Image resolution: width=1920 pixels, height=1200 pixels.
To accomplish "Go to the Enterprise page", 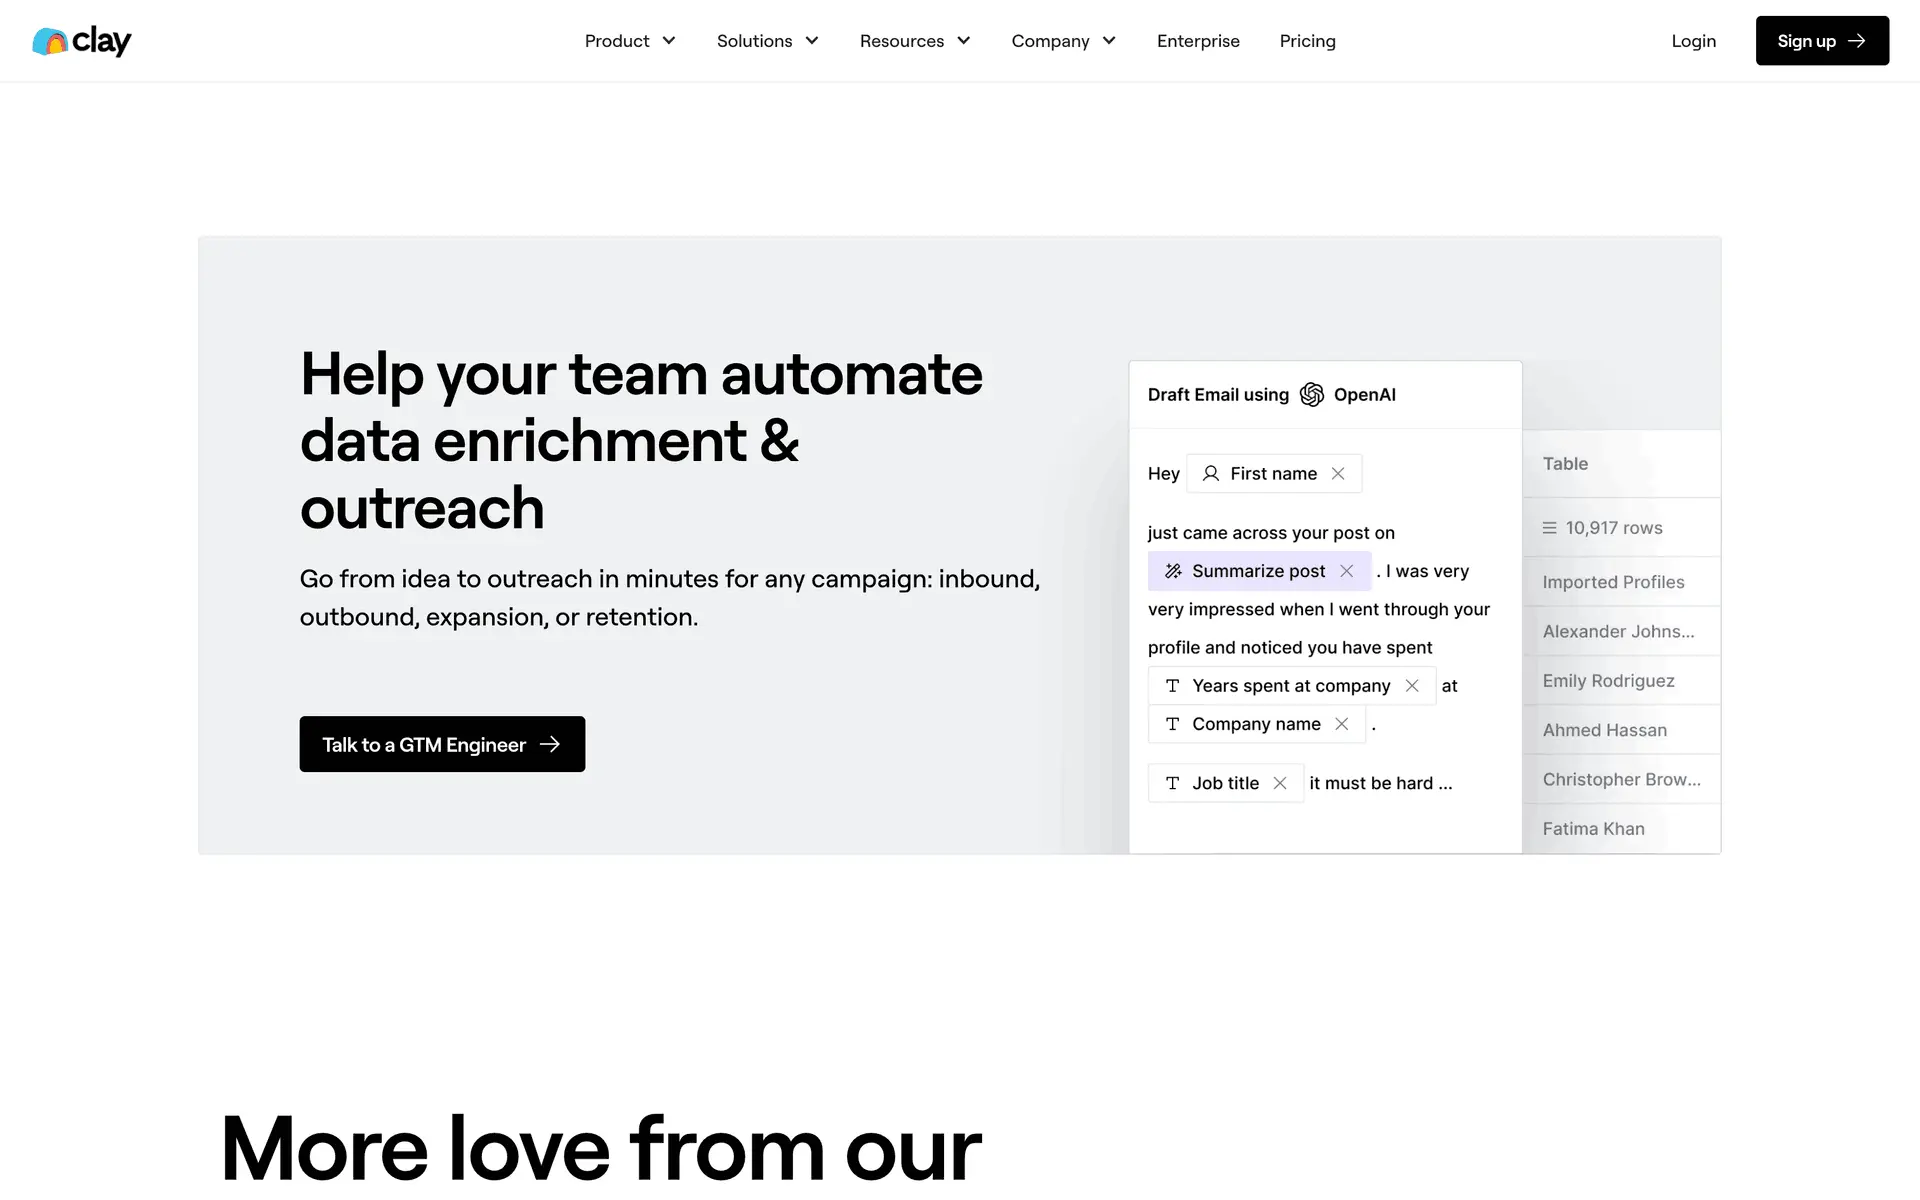I will tap(1198, 41).
